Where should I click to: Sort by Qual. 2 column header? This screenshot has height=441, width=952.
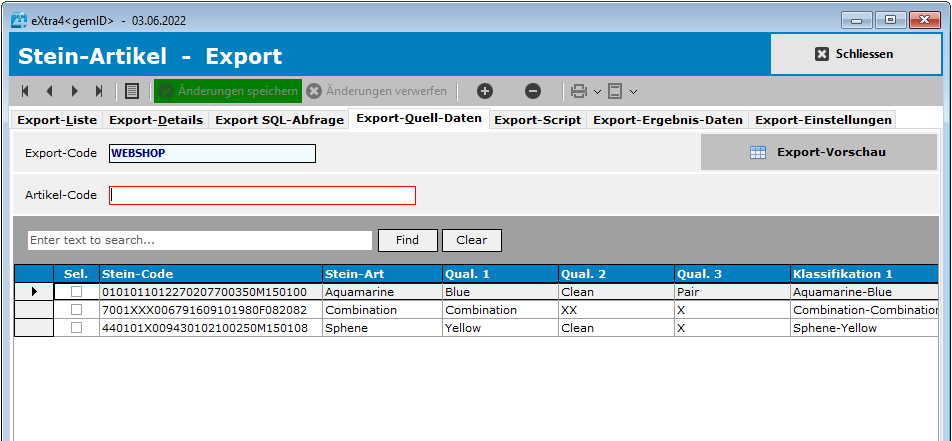[x=616, y=274]
